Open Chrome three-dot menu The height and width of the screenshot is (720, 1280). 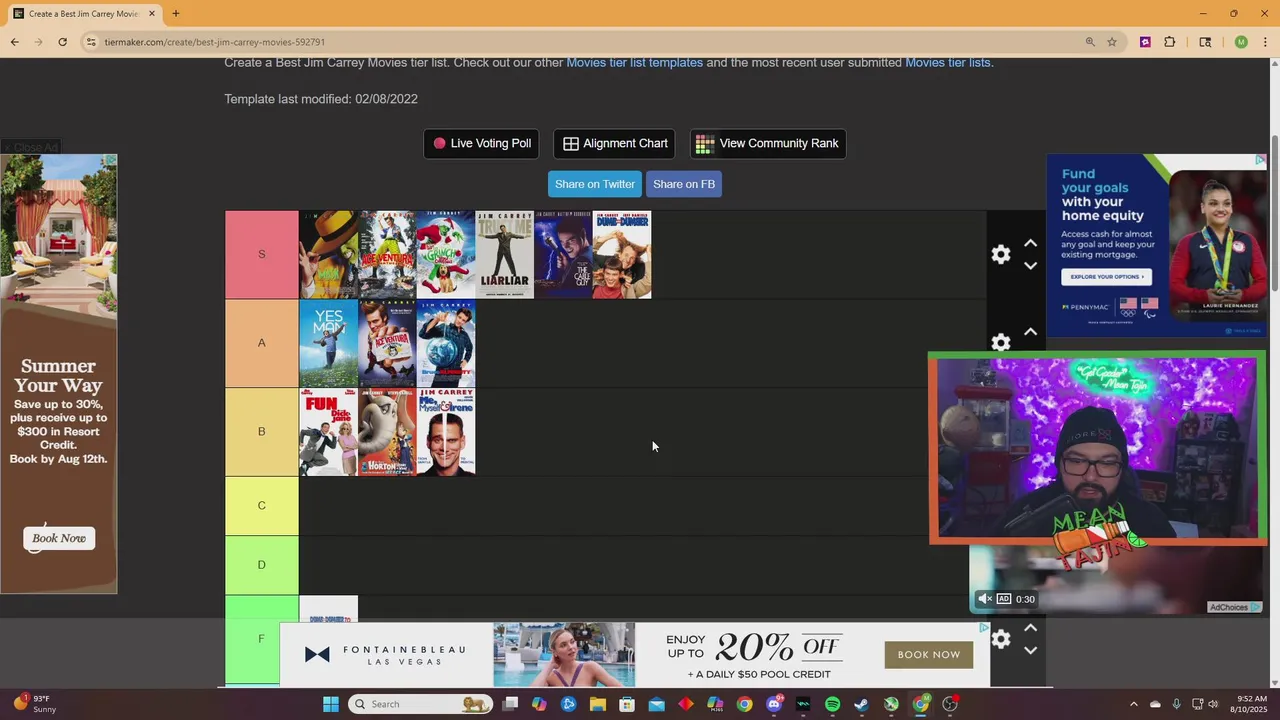pos(1266,42)
